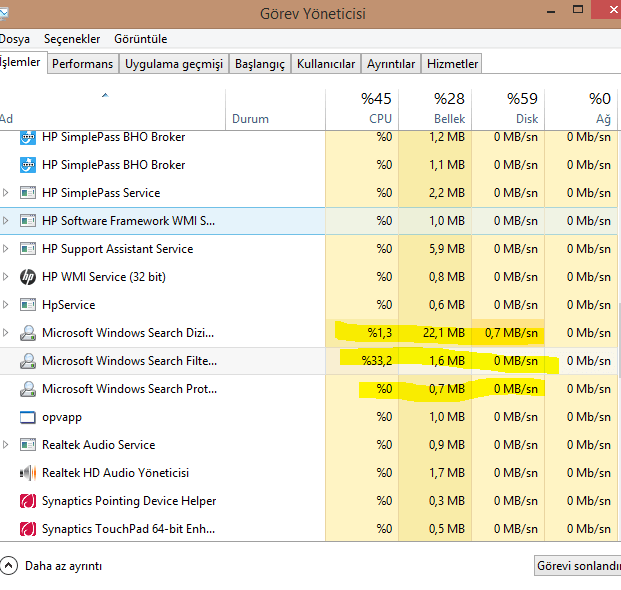Switch to the Uygulama geçmişi tab
Viewport: 621px width, 590px height.
pyautogui.click(x=174, y=64)
